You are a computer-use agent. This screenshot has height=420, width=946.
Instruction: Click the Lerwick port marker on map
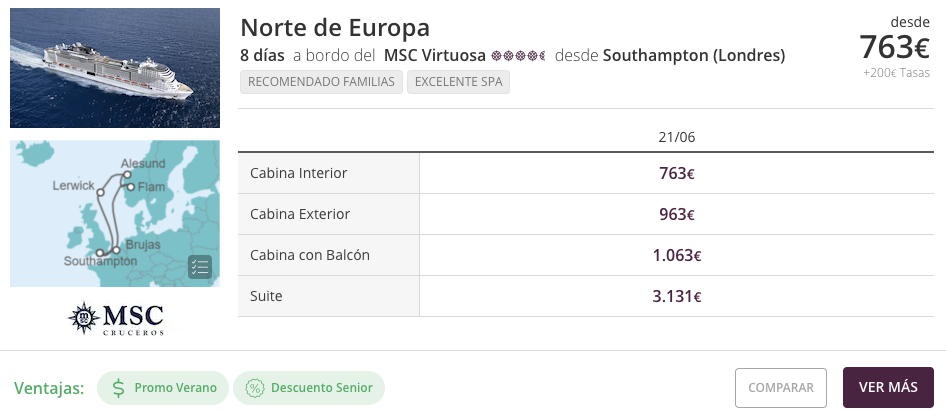(101, 192)
